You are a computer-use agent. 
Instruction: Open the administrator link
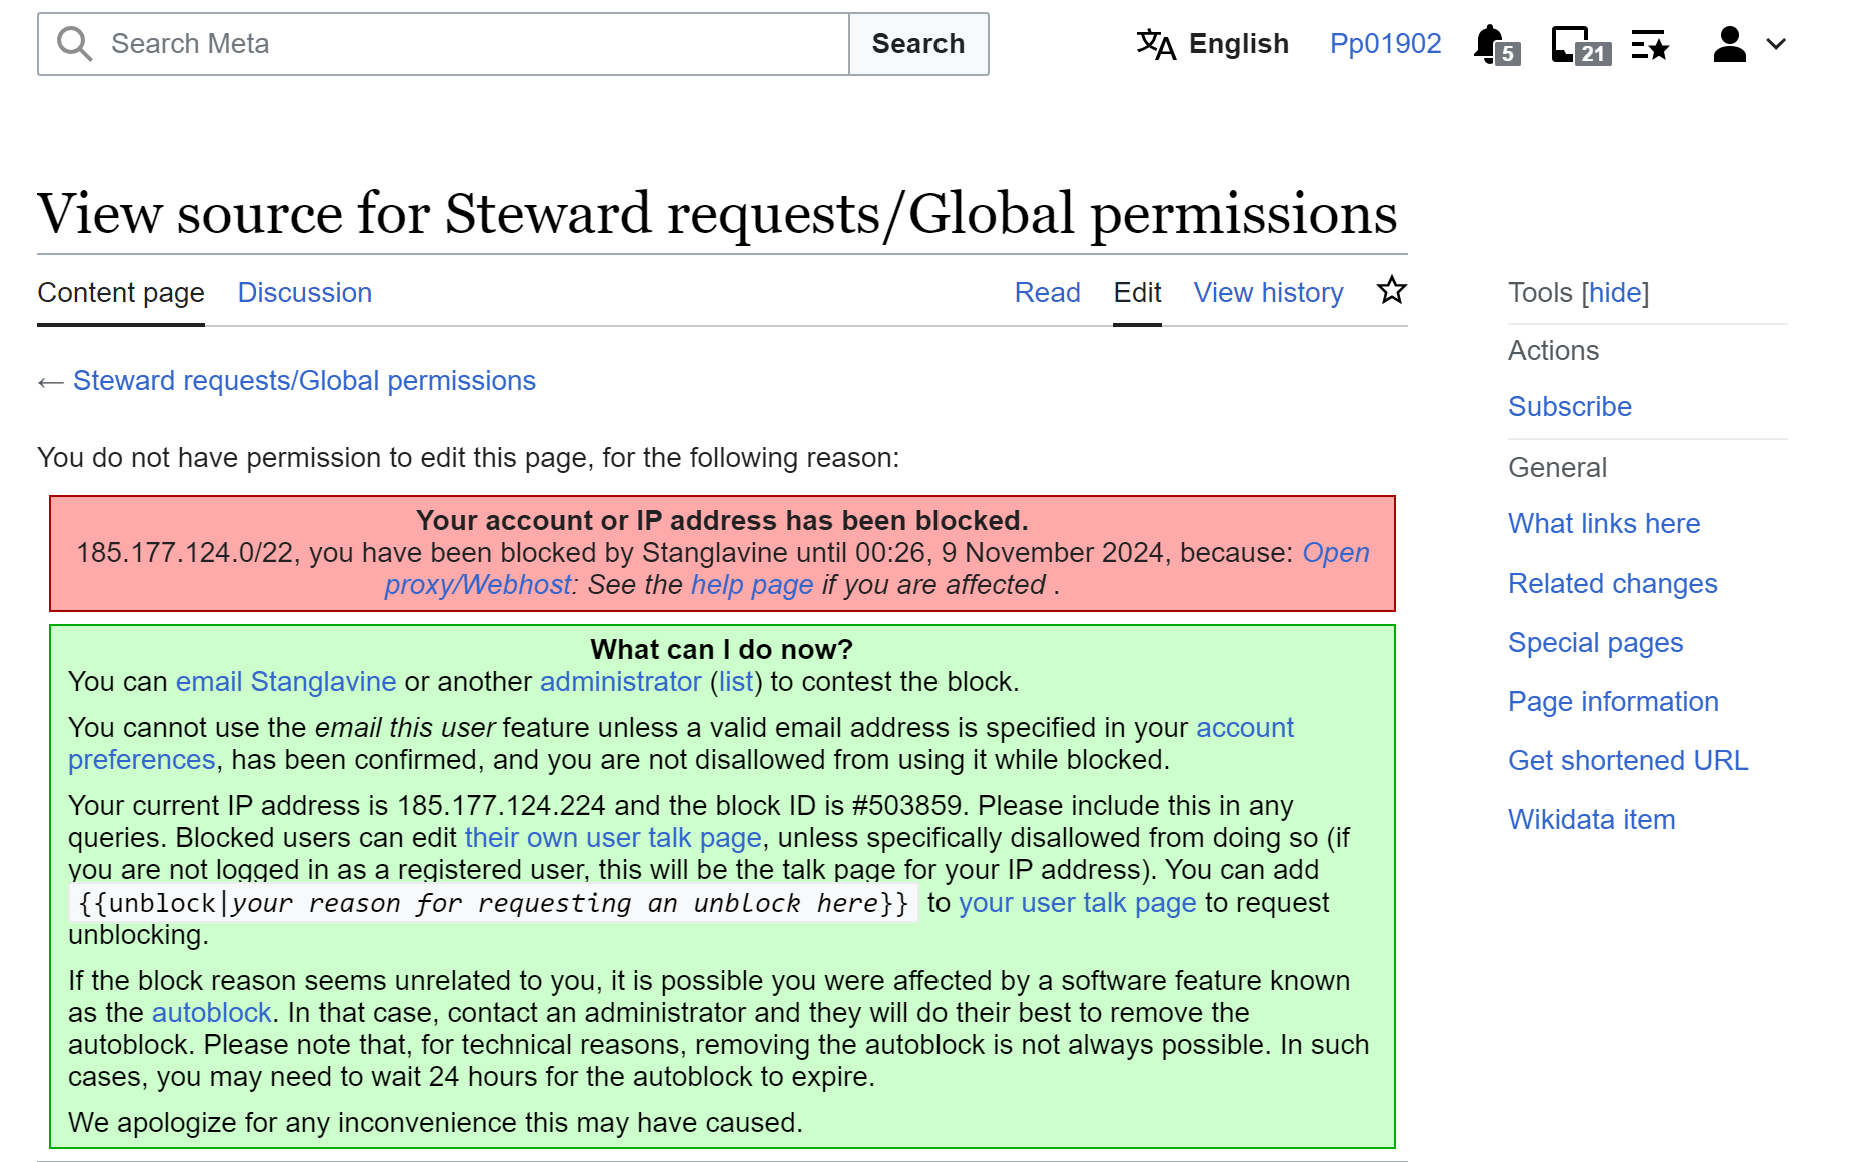click(x=620, y=682)
